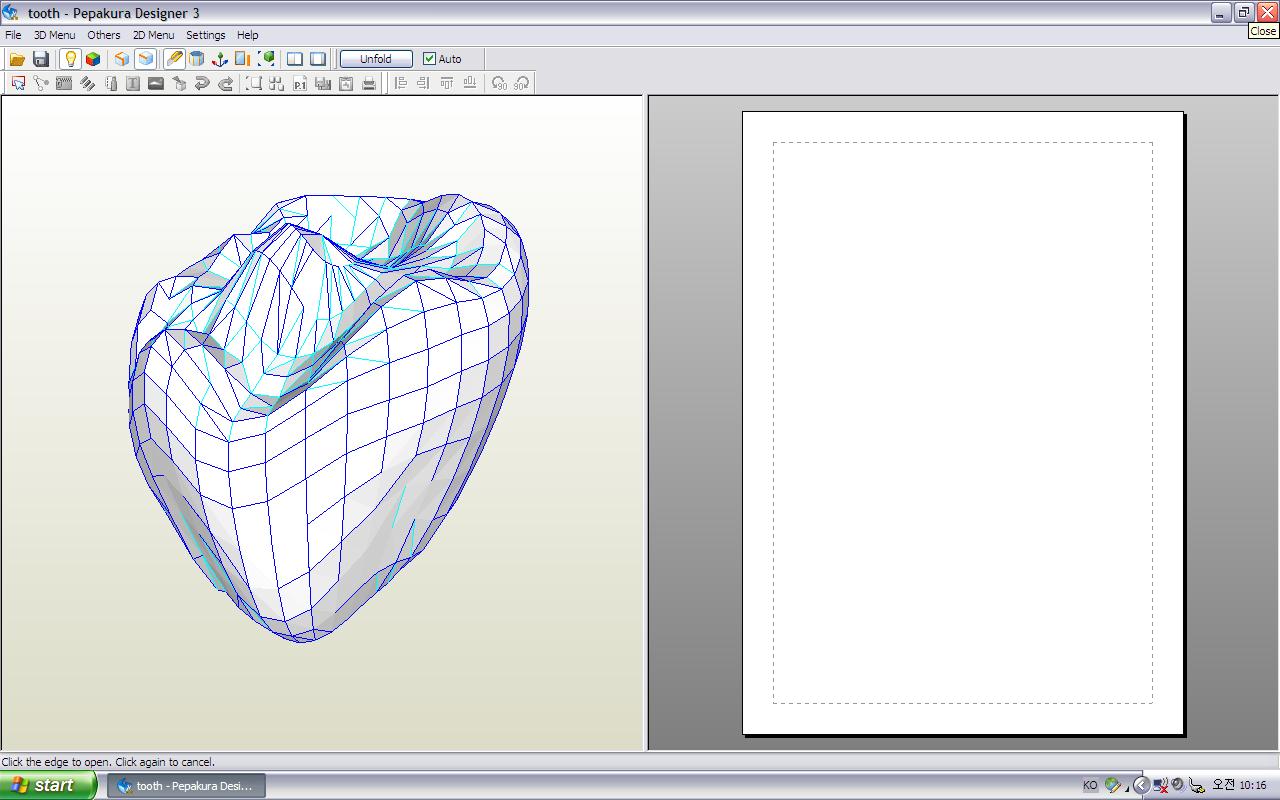This screenshot has width=1280, height=800.
Task: Click the Print printer icon
Action: (x=369, y=83)
